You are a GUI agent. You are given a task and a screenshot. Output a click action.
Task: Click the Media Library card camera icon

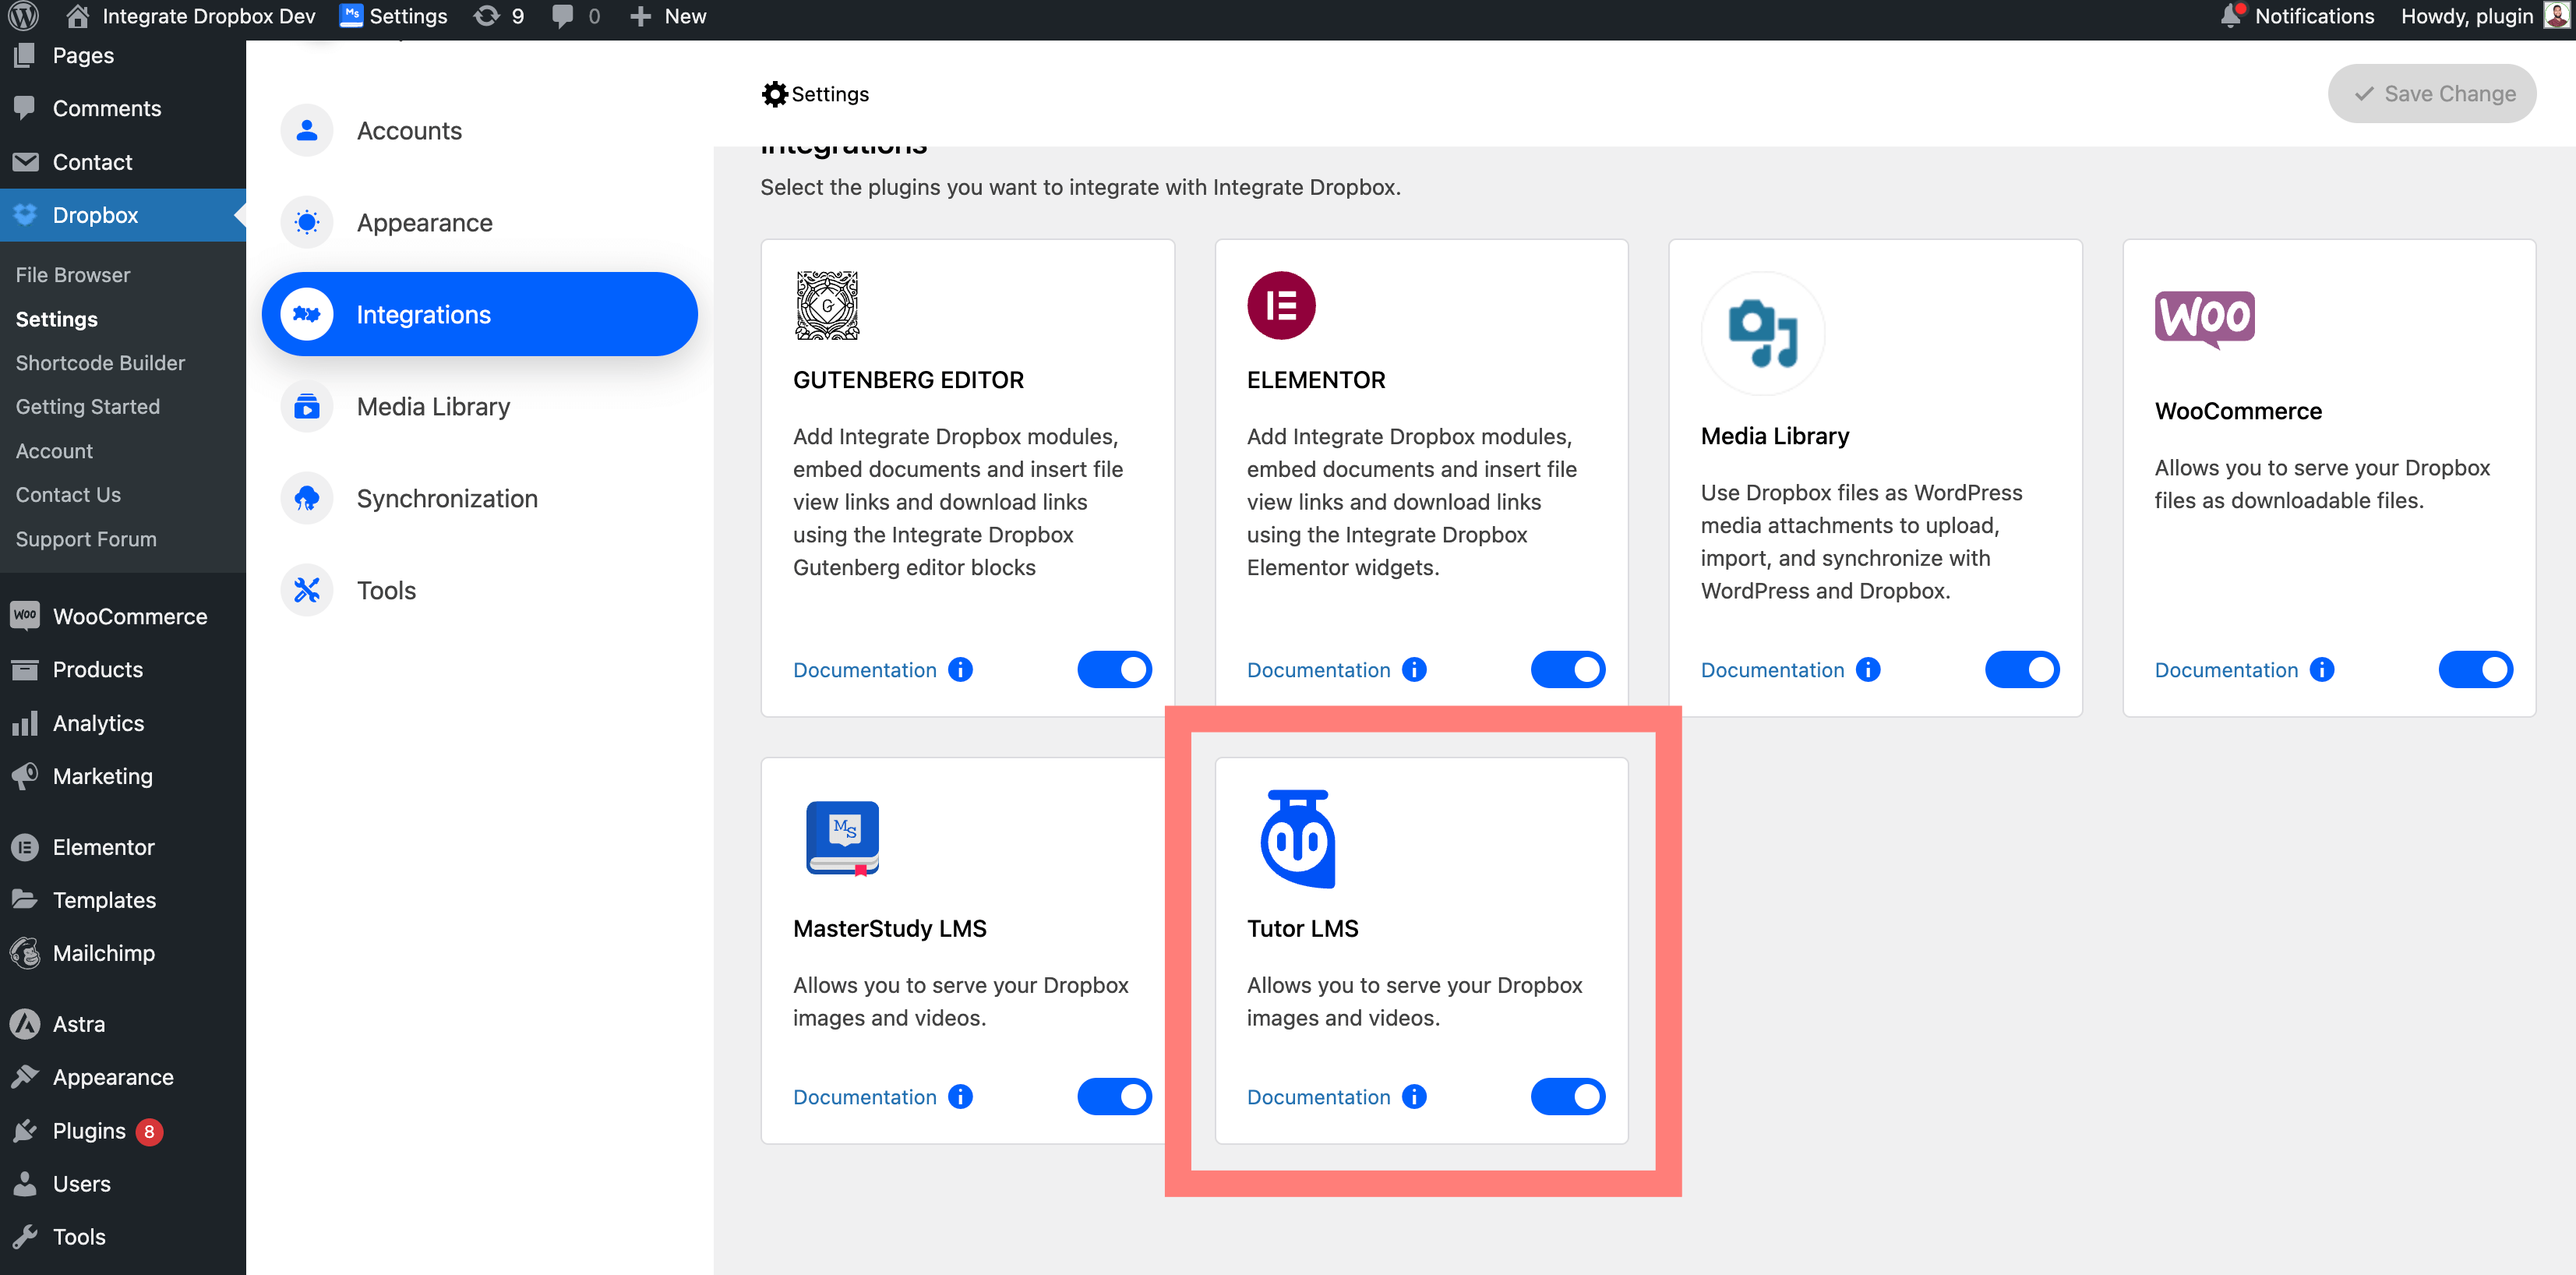coord(1763,333)
